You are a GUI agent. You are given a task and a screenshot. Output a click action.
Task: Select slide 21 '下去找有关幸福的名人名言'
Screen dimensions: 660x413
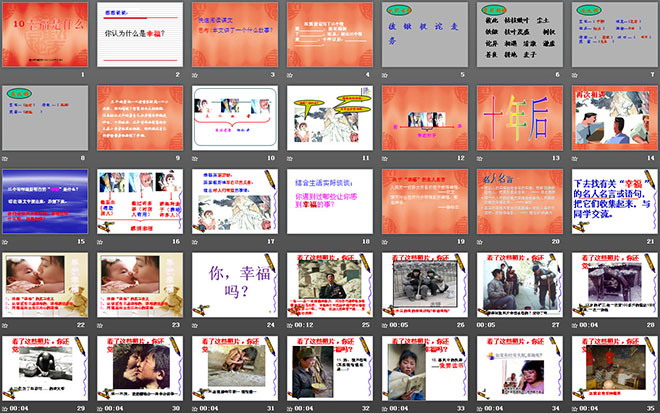tap(615, 201)
